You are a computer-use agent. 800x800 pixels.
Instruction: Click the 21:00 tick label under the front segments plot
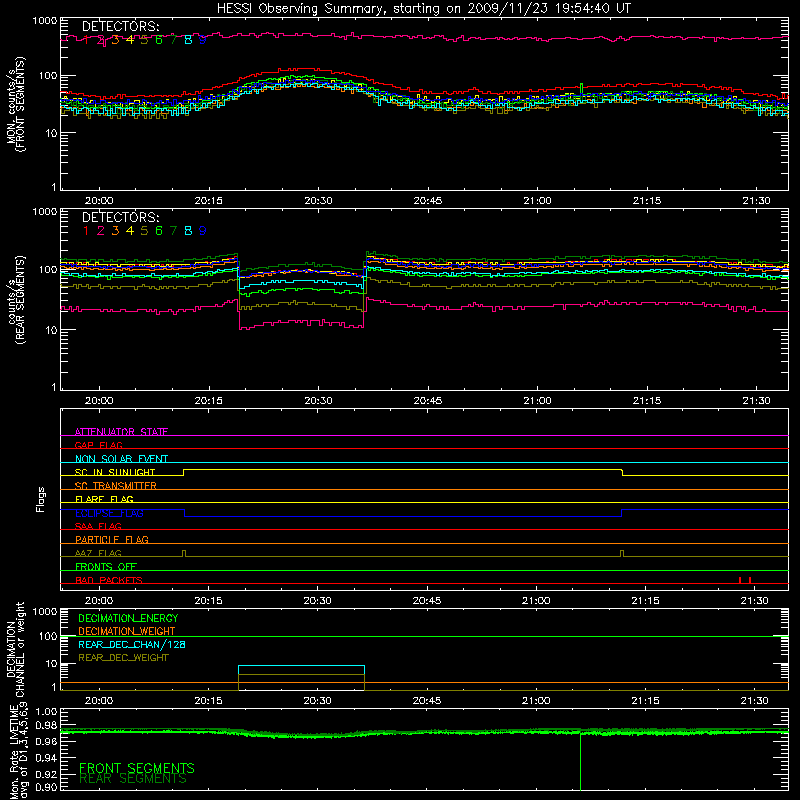[537, 201]
